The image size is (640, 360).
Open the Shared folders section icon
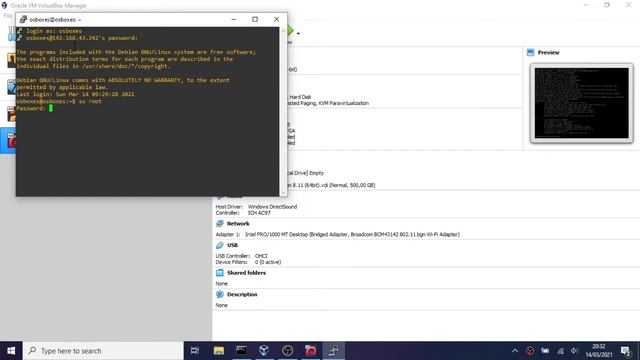pos(220,273)
